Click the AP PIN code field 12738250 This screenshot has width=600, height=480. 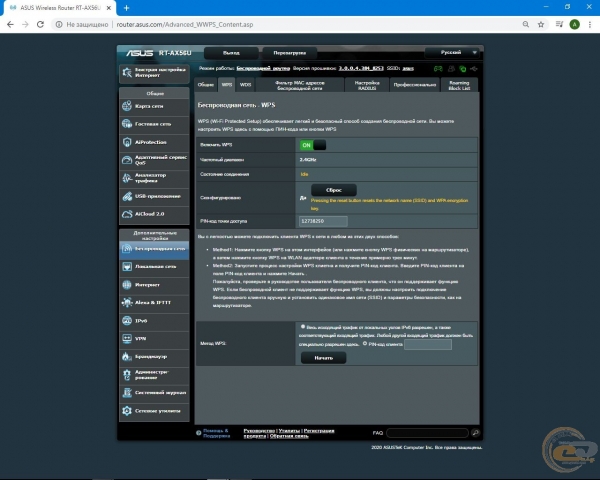[323, 221]
